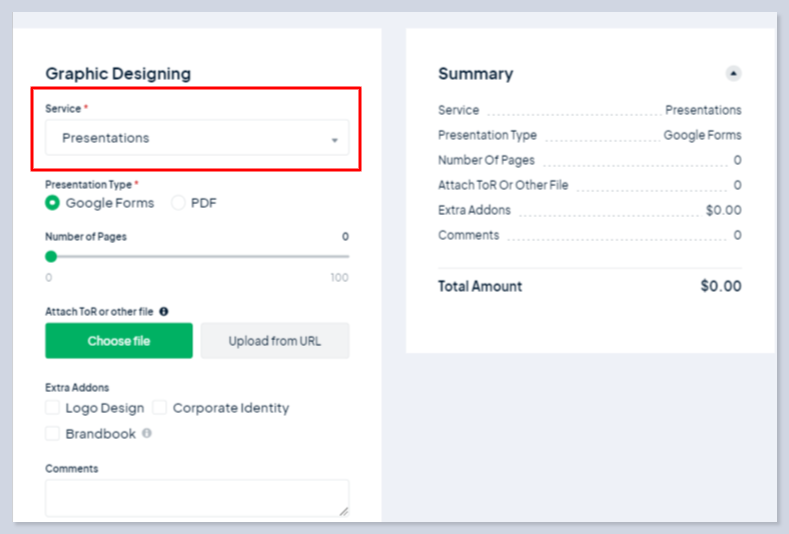
Task: Collapse the Summary panel with arrow icon
Action: coord(733,73)
